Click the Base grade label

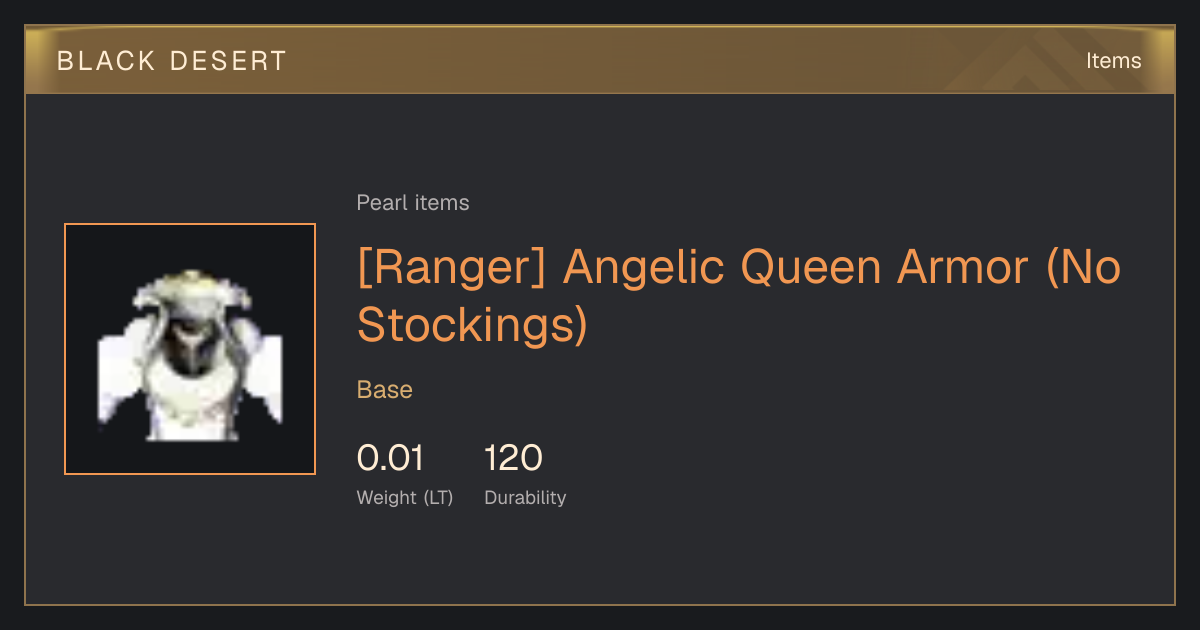[385, 390]
